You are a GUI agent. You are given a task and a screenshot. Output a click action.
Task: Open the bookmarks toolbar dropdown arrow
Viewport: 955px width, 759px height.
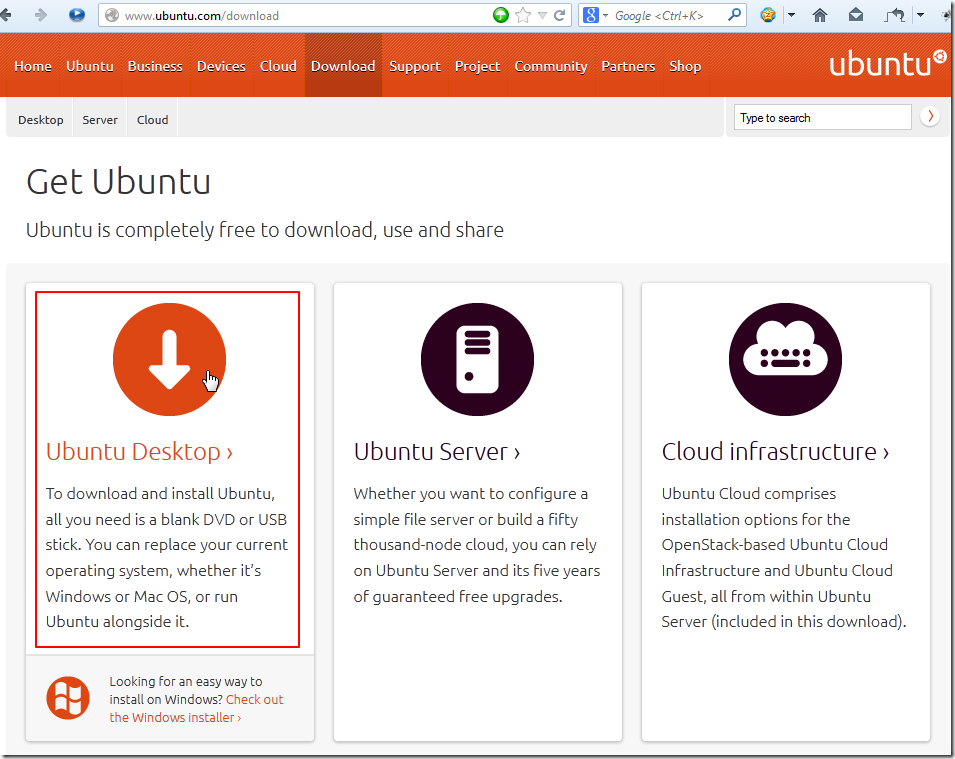791,15
